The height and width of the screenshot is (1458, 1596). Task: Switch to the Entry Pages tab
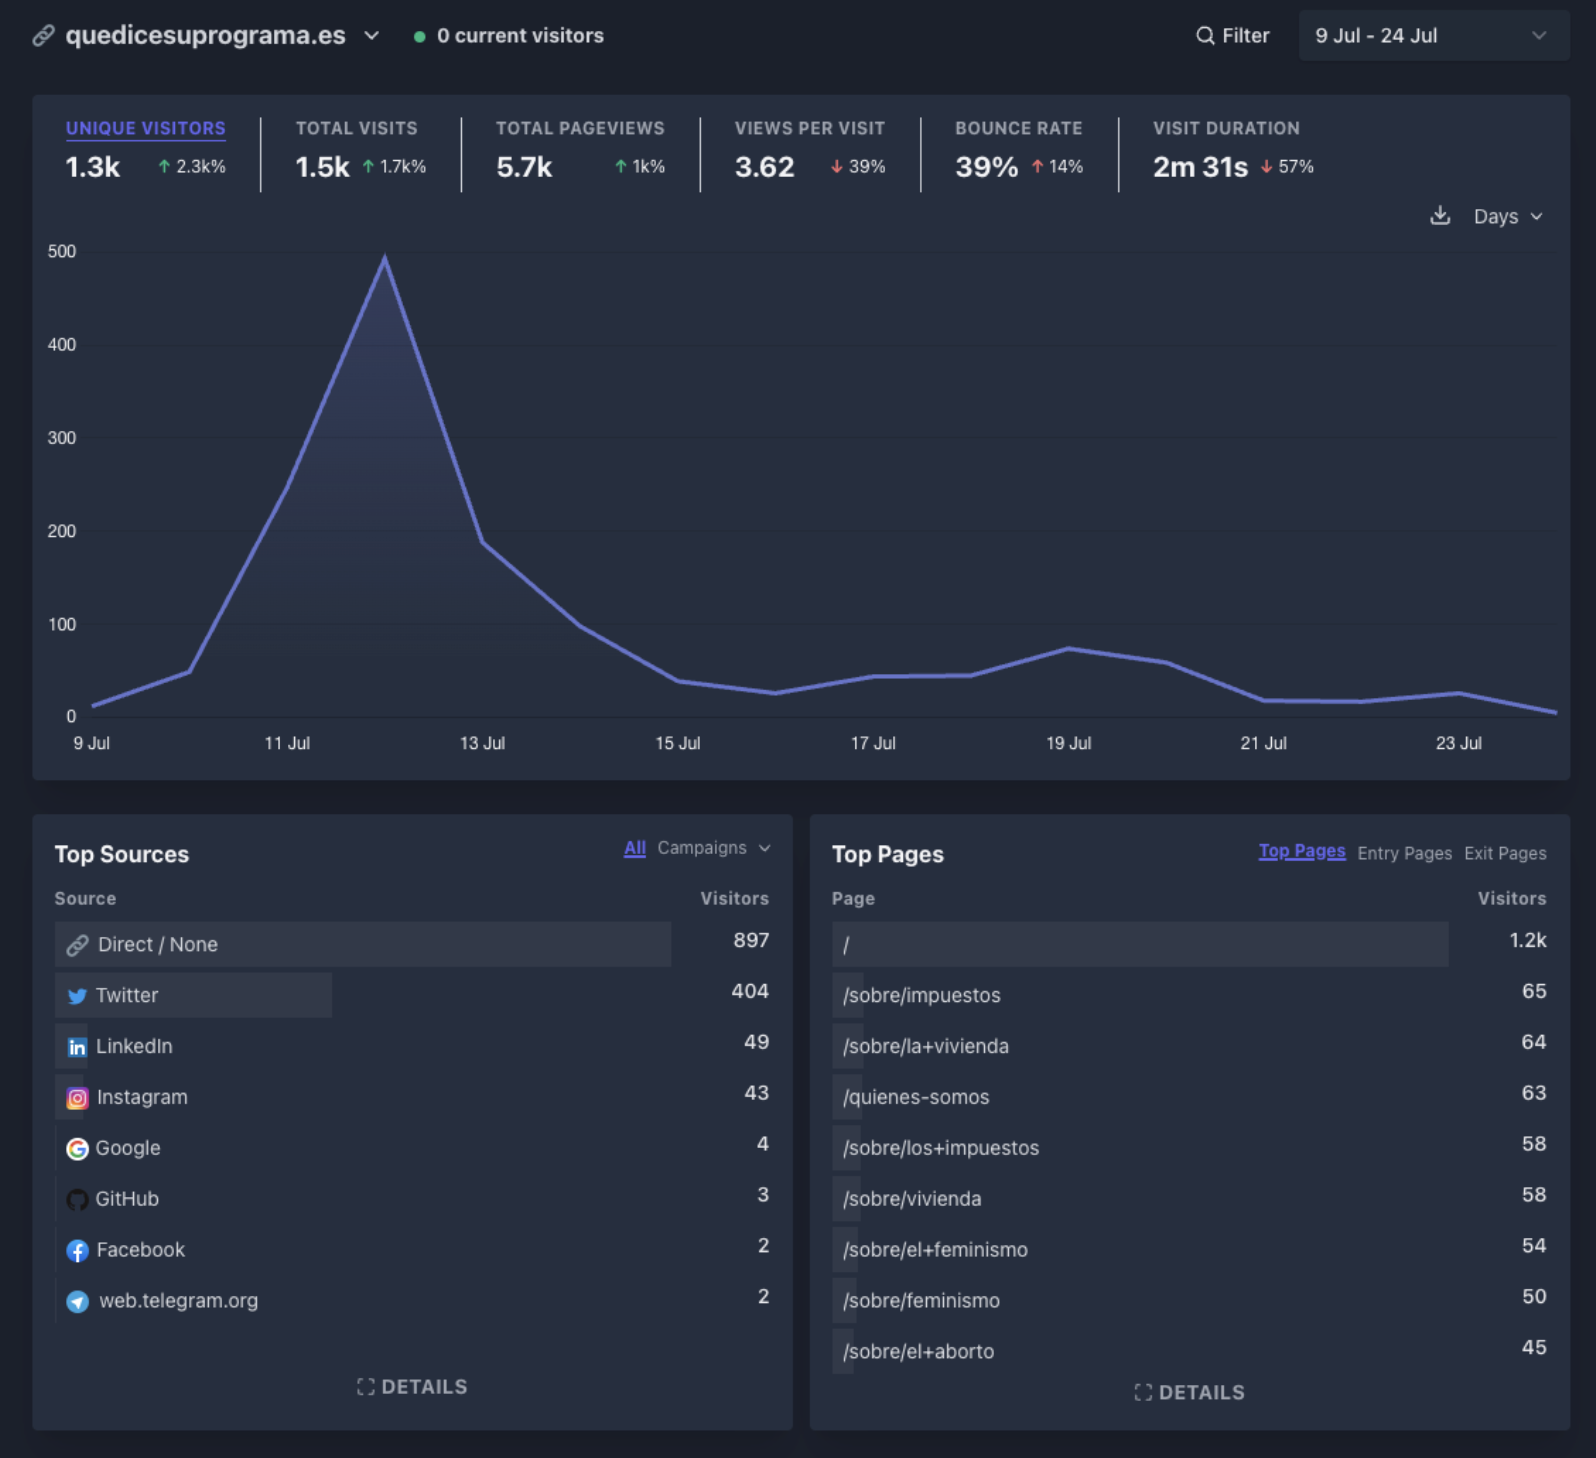(x=1403, y=853)
